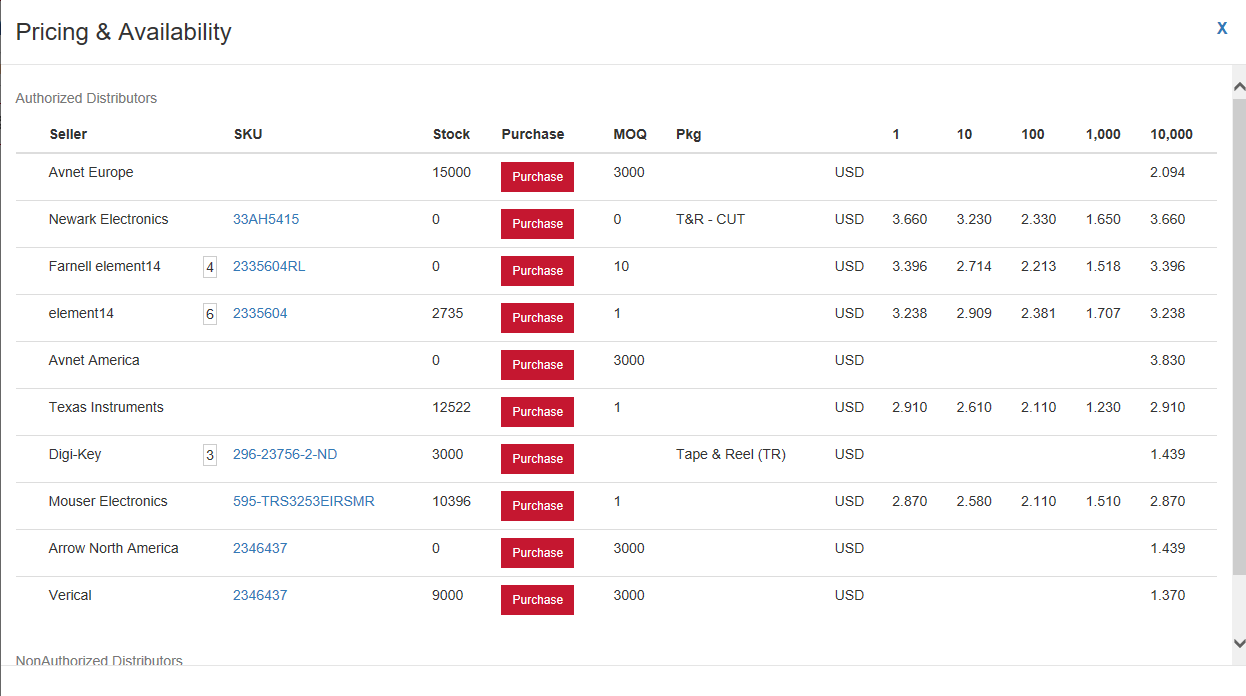Click the Stock column header
Viewport: 1246px width, 696px height.
tap(451, 134)
